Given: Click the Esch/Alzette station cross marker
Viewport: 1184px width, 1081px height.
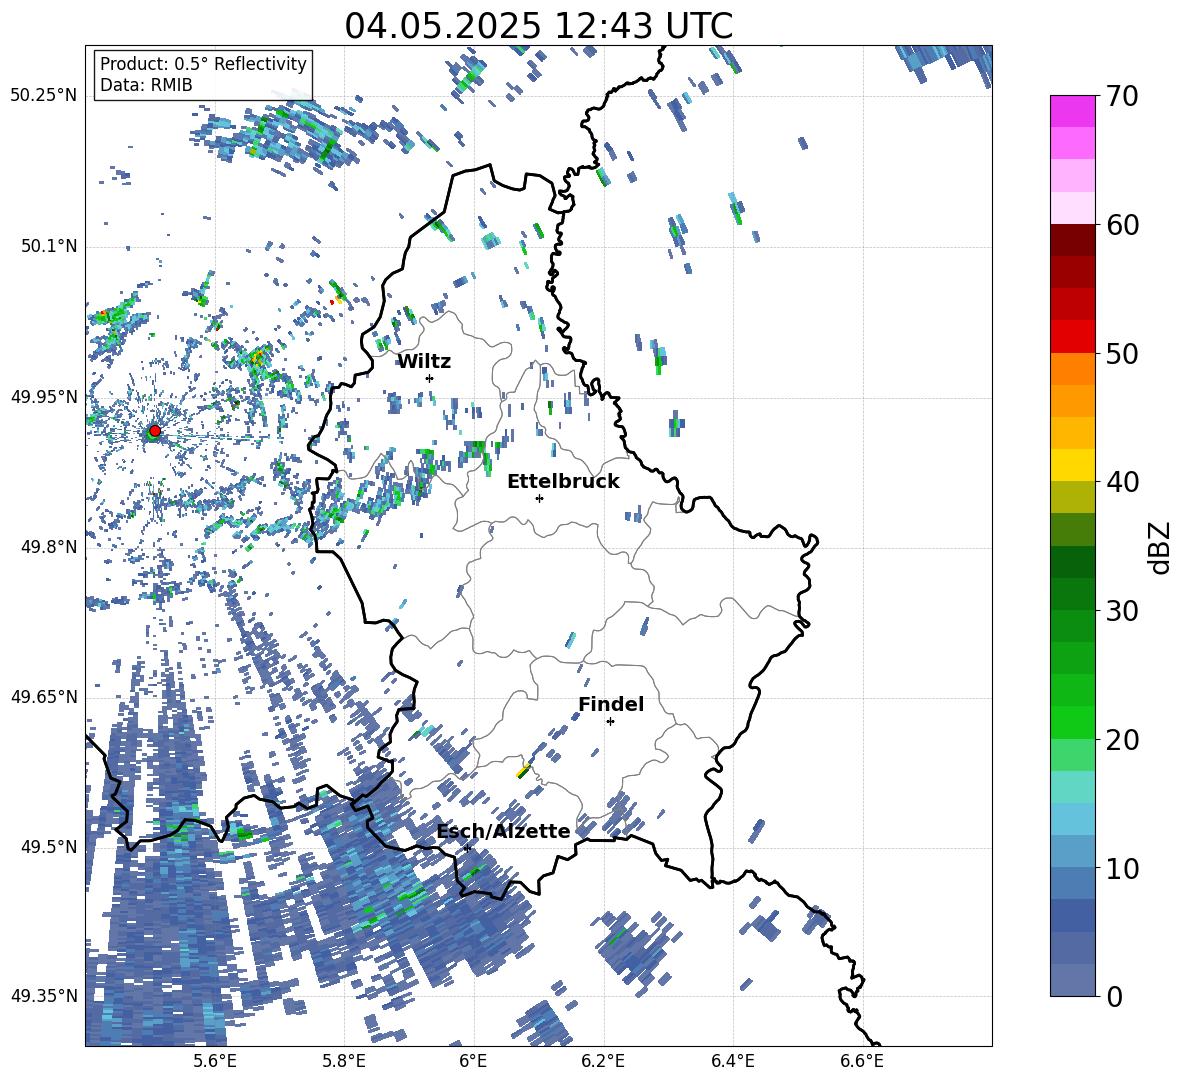Looking at the screenshot, I should [467, 848].
